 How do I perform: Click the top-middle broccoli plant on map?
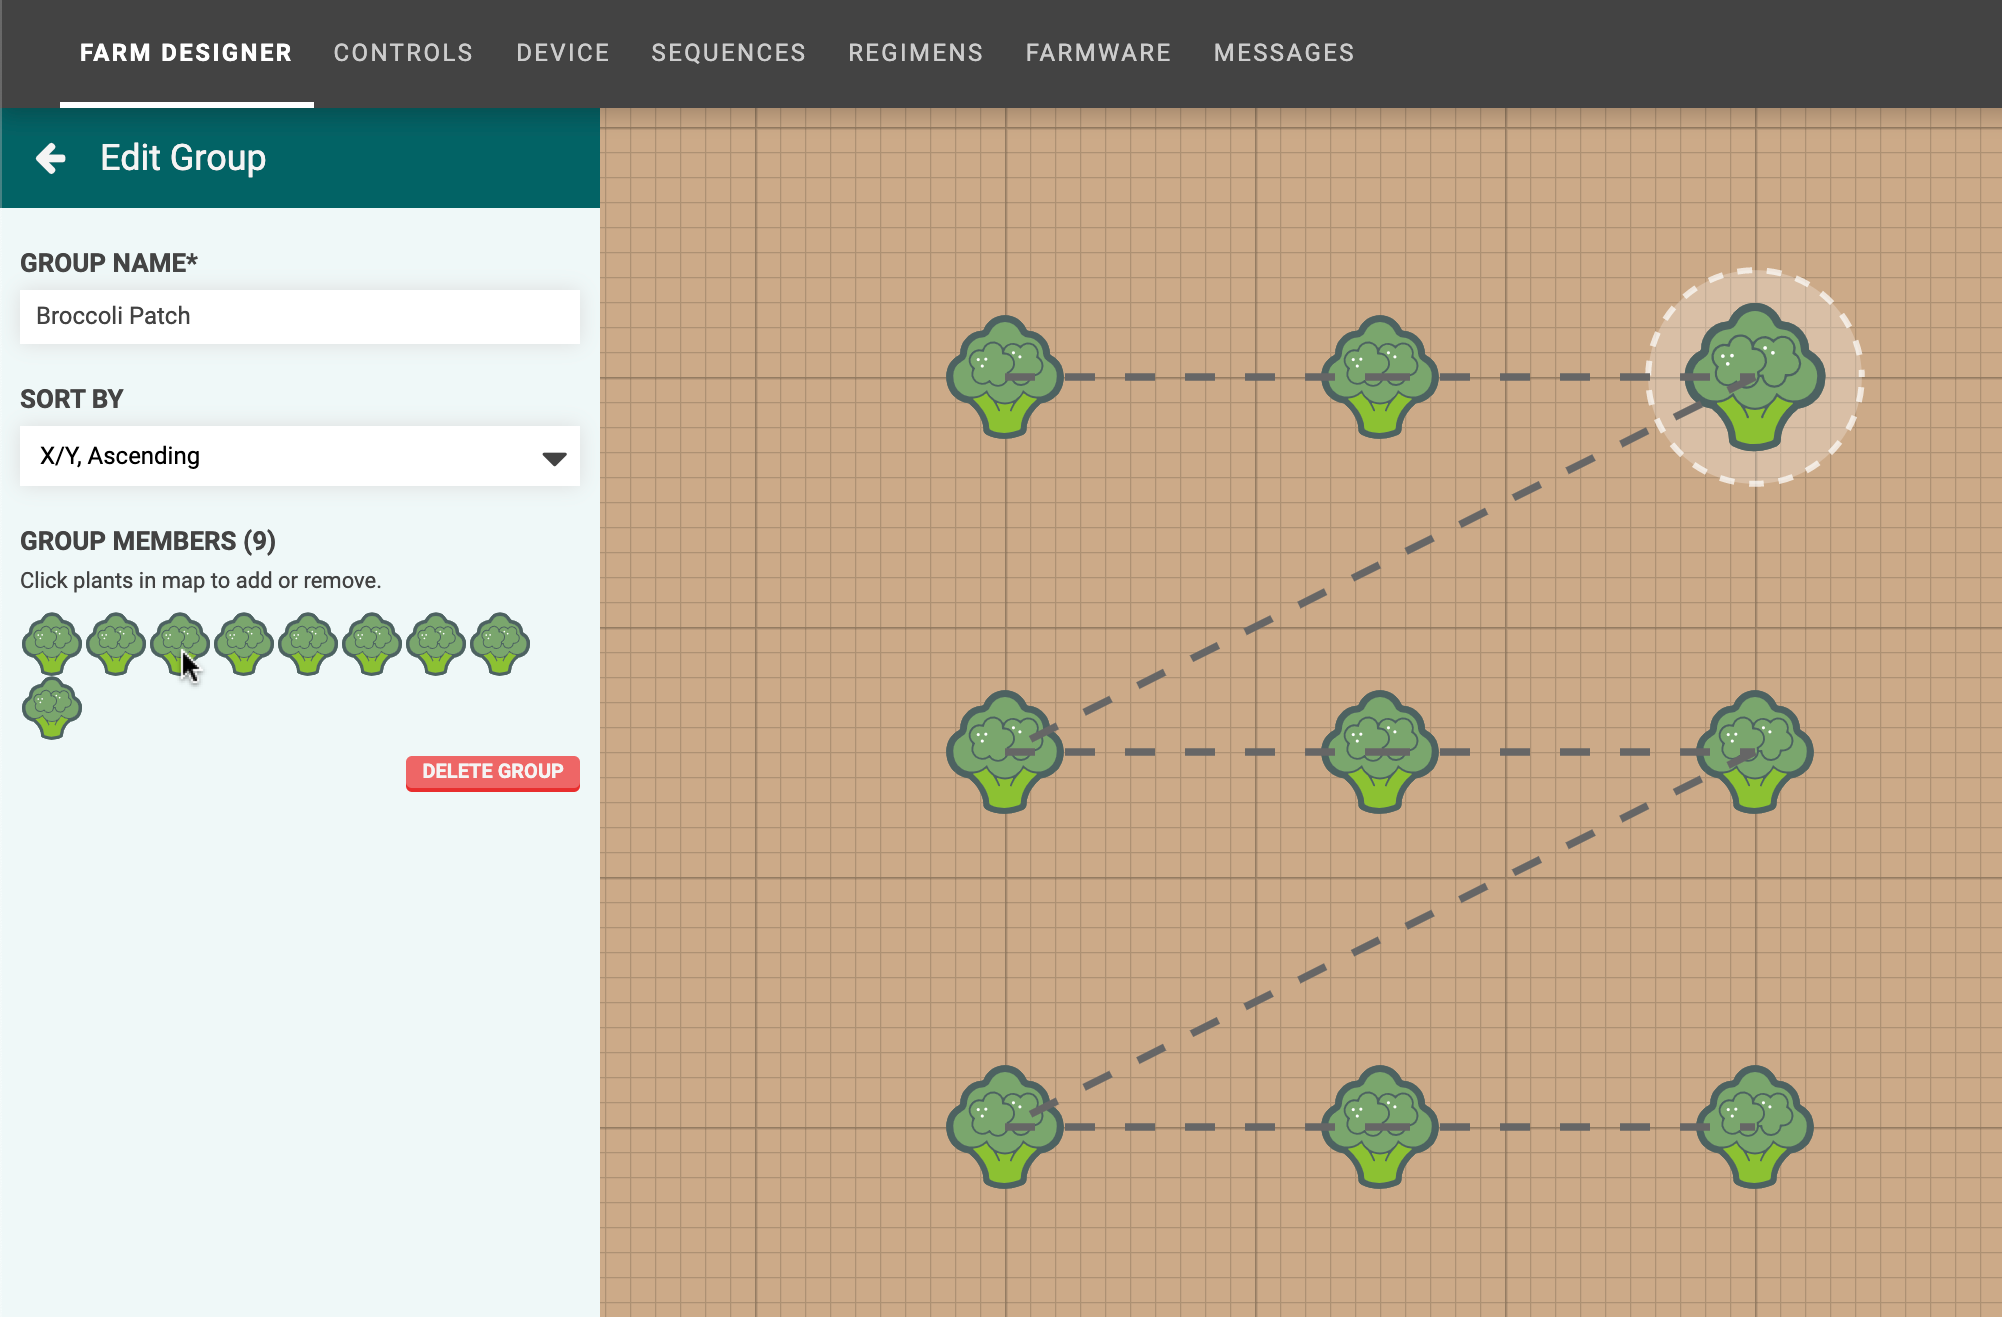(1380, 377)
